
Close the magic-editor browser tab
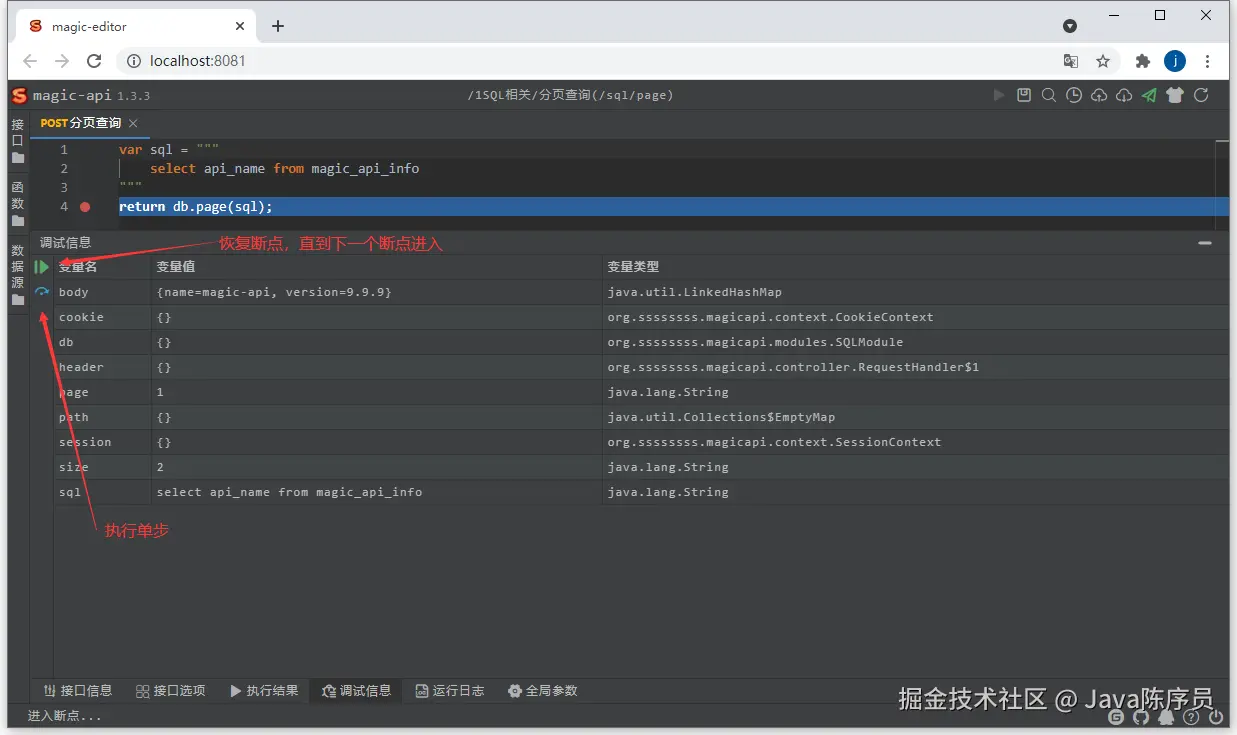241,27
